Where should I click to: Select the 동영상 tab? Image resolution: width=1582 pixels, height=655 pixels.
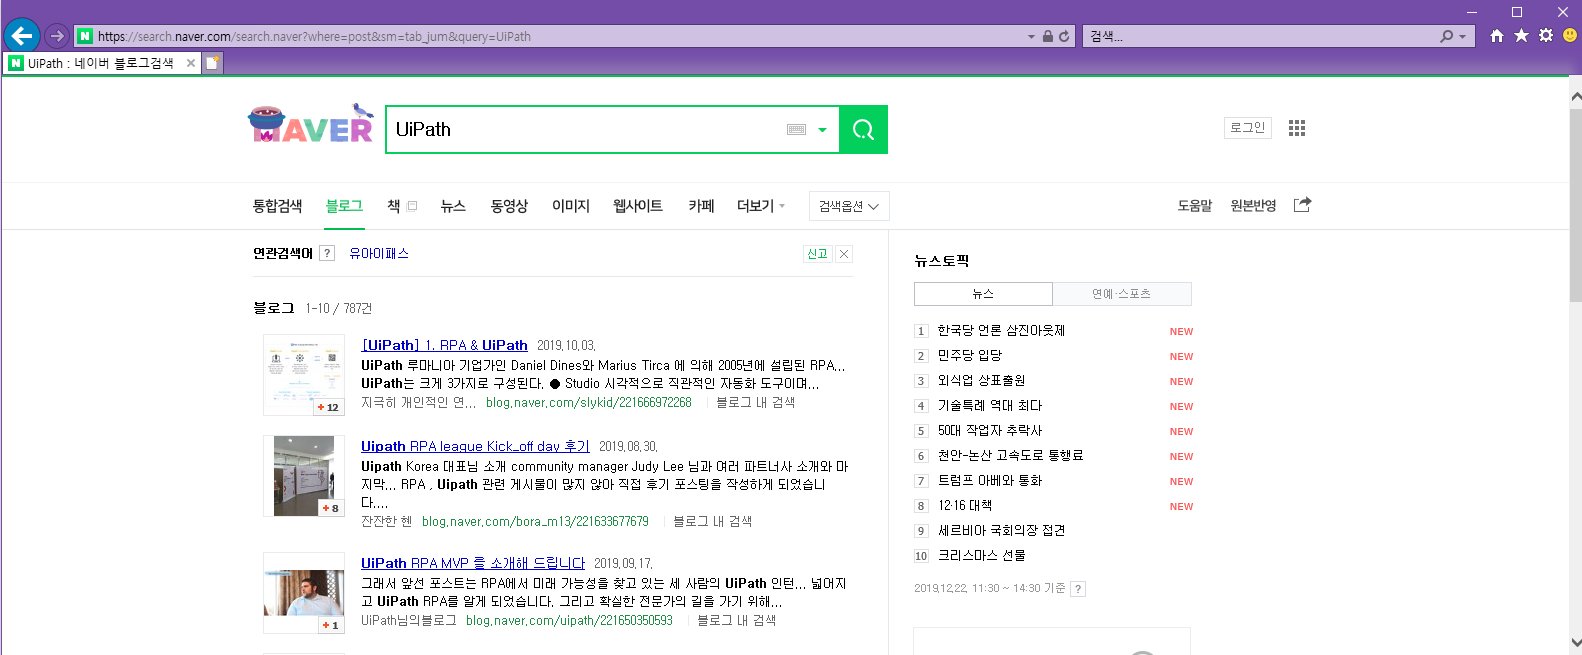(509, 206)
